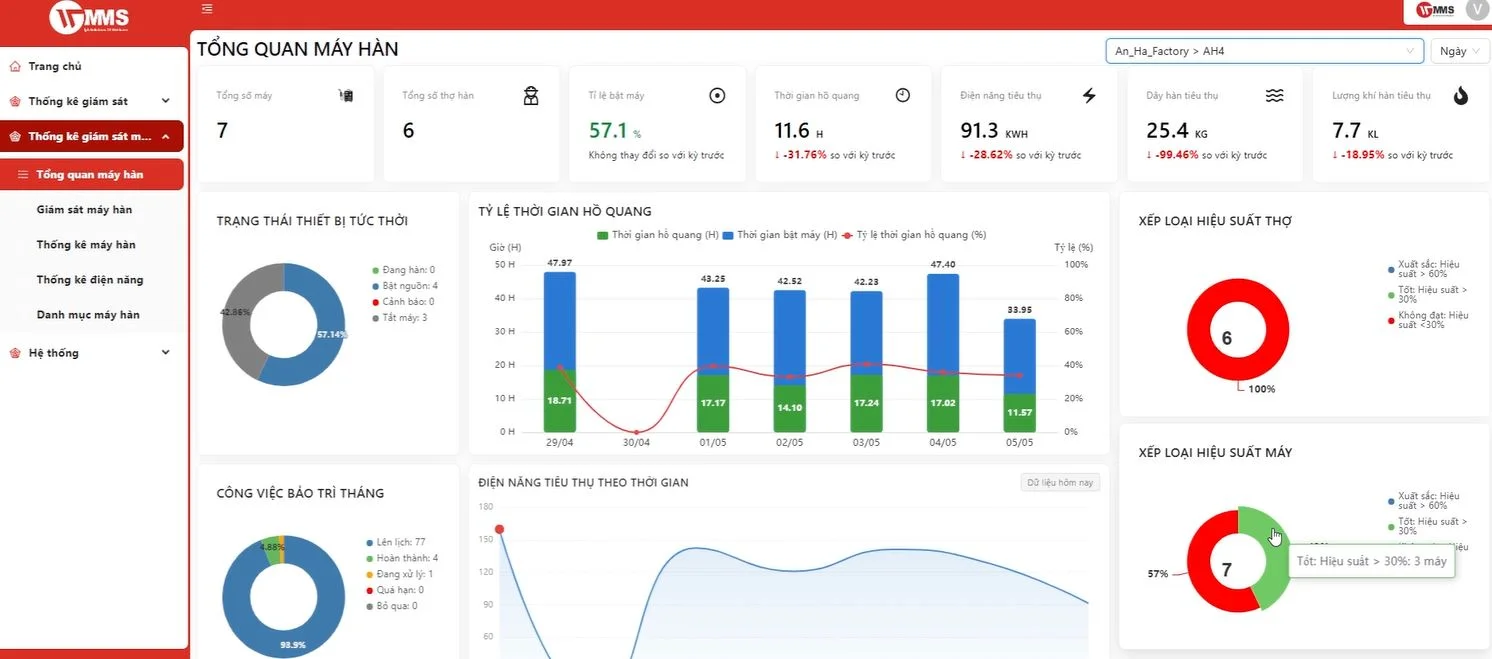The width and height of the screenshot is (1492, 659).
Task: Click the Dữ liệu hôm nay button
Action: click(x=1060, y=483)
